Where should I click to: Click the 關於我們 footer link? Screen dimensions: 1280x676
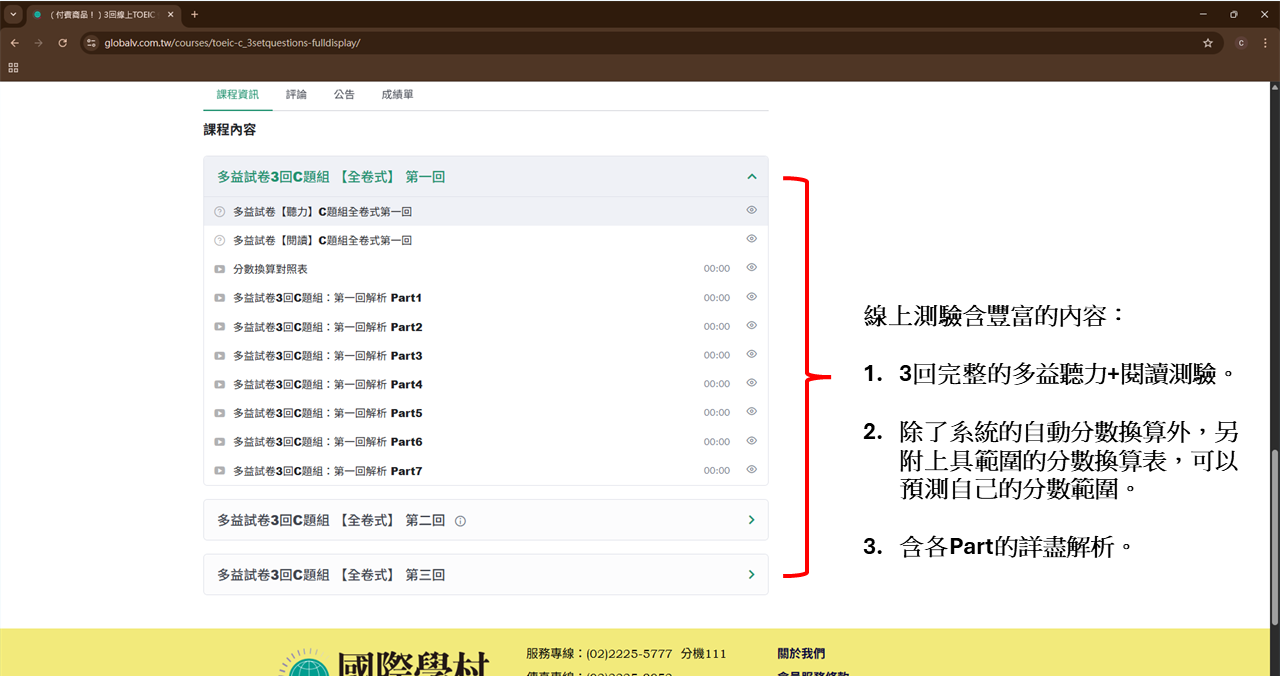[x=801, y=653]
